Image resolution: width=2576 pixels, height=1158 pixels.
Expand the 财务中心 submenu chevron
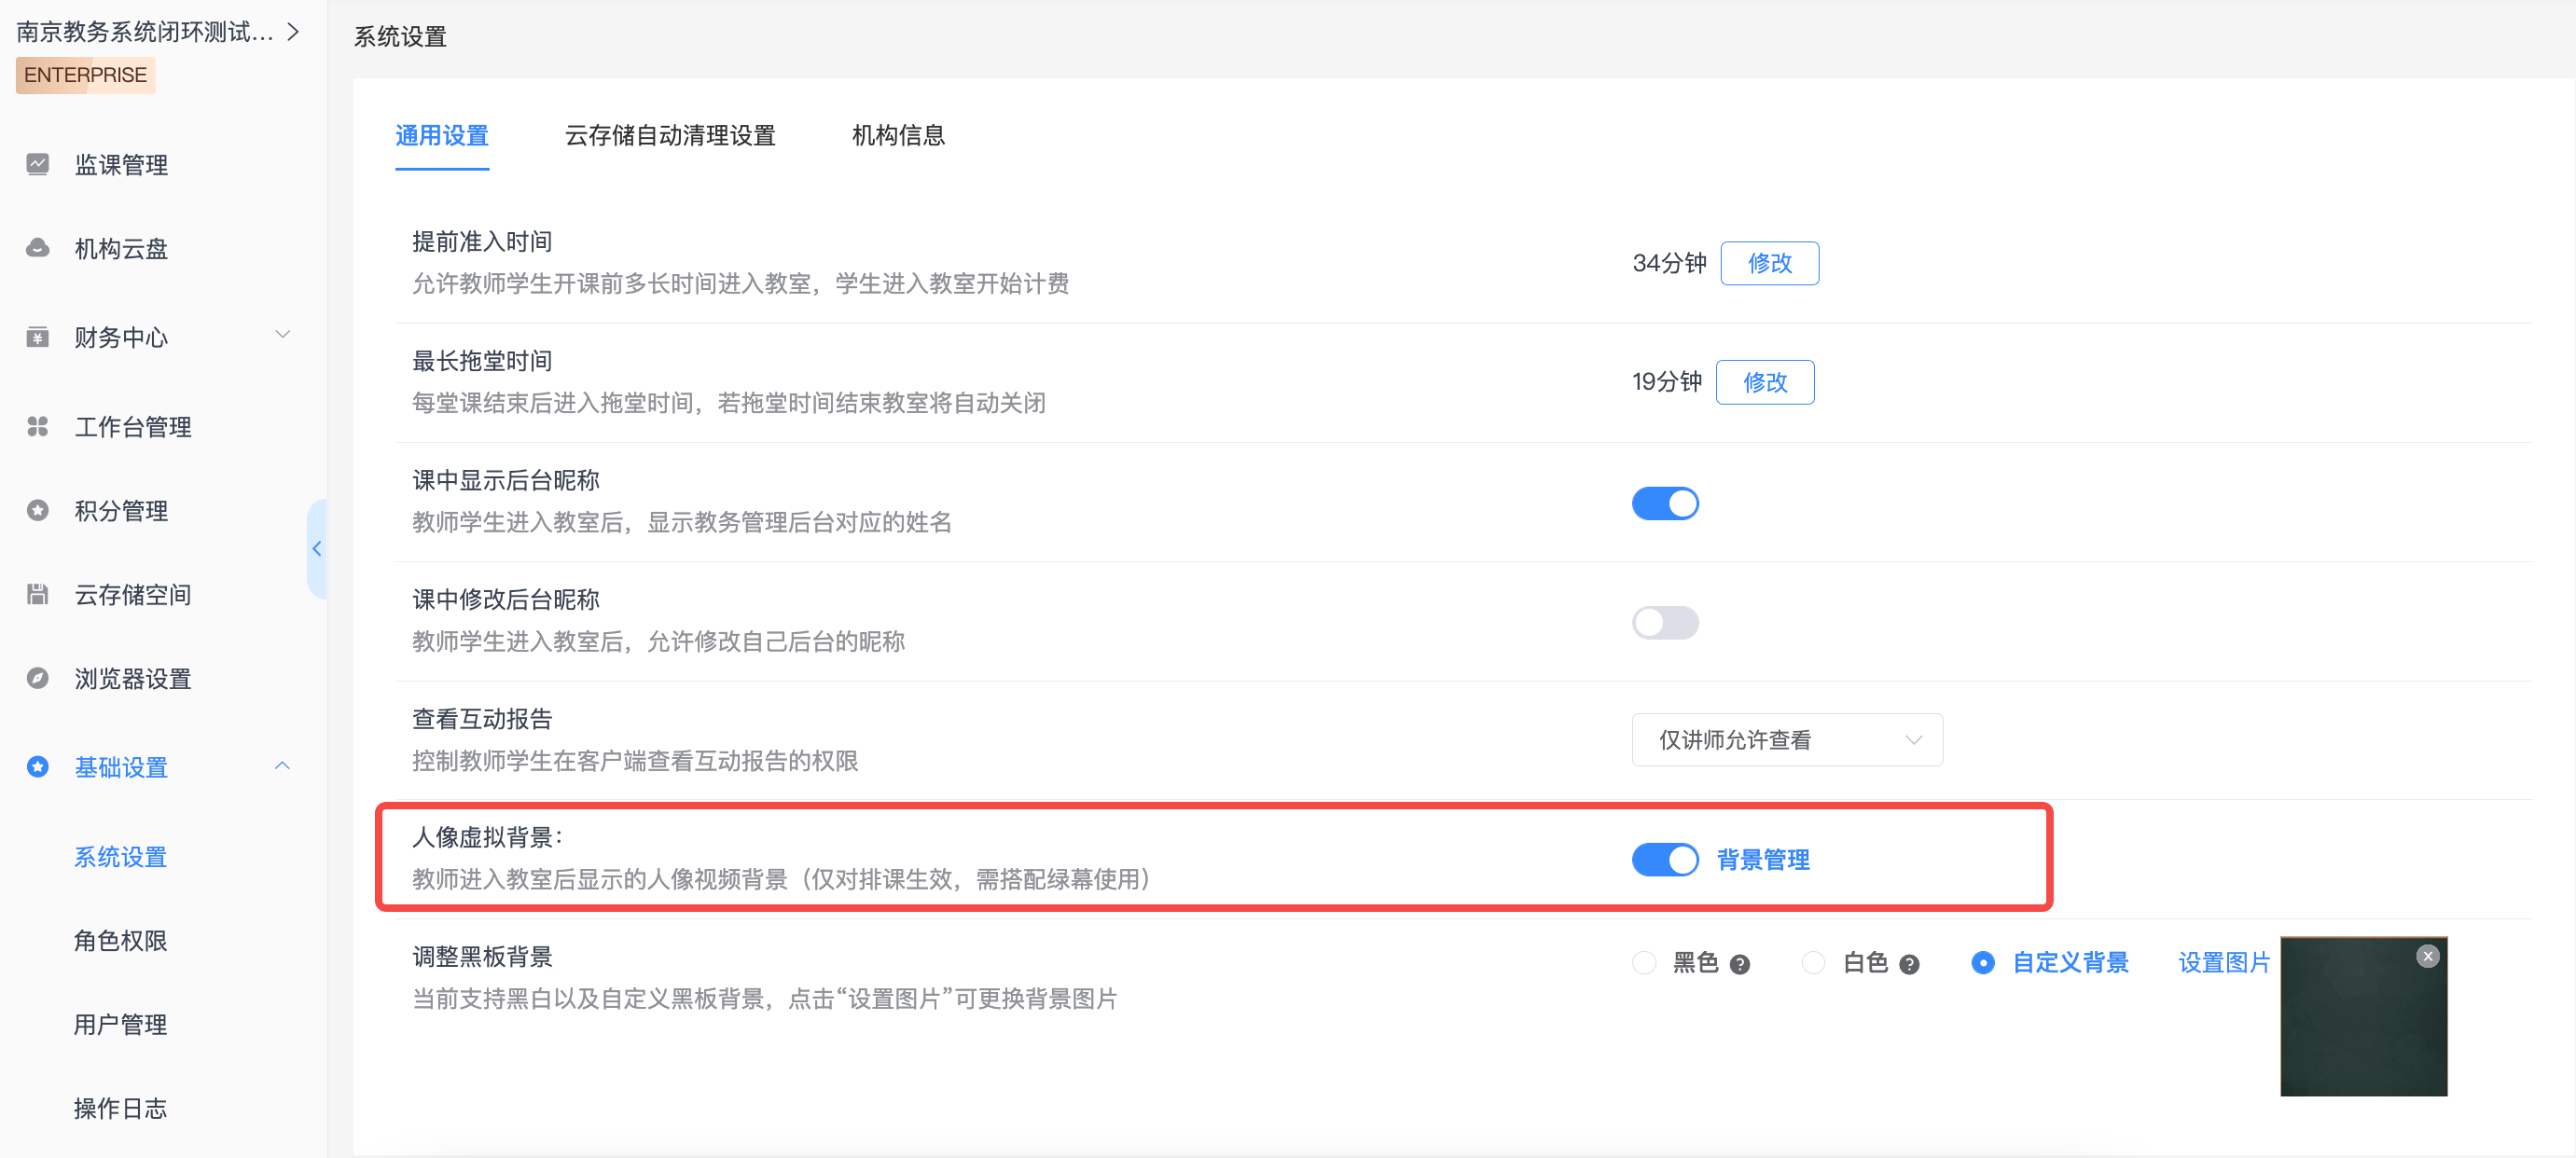click(283, 335)
